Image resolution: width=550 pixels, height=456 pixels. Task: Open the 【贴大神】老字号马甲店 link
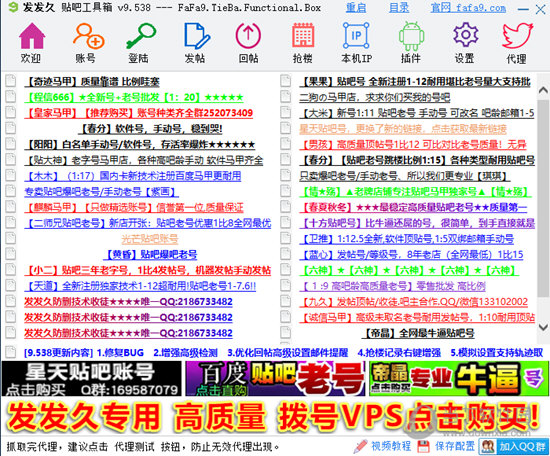point(144,160)
